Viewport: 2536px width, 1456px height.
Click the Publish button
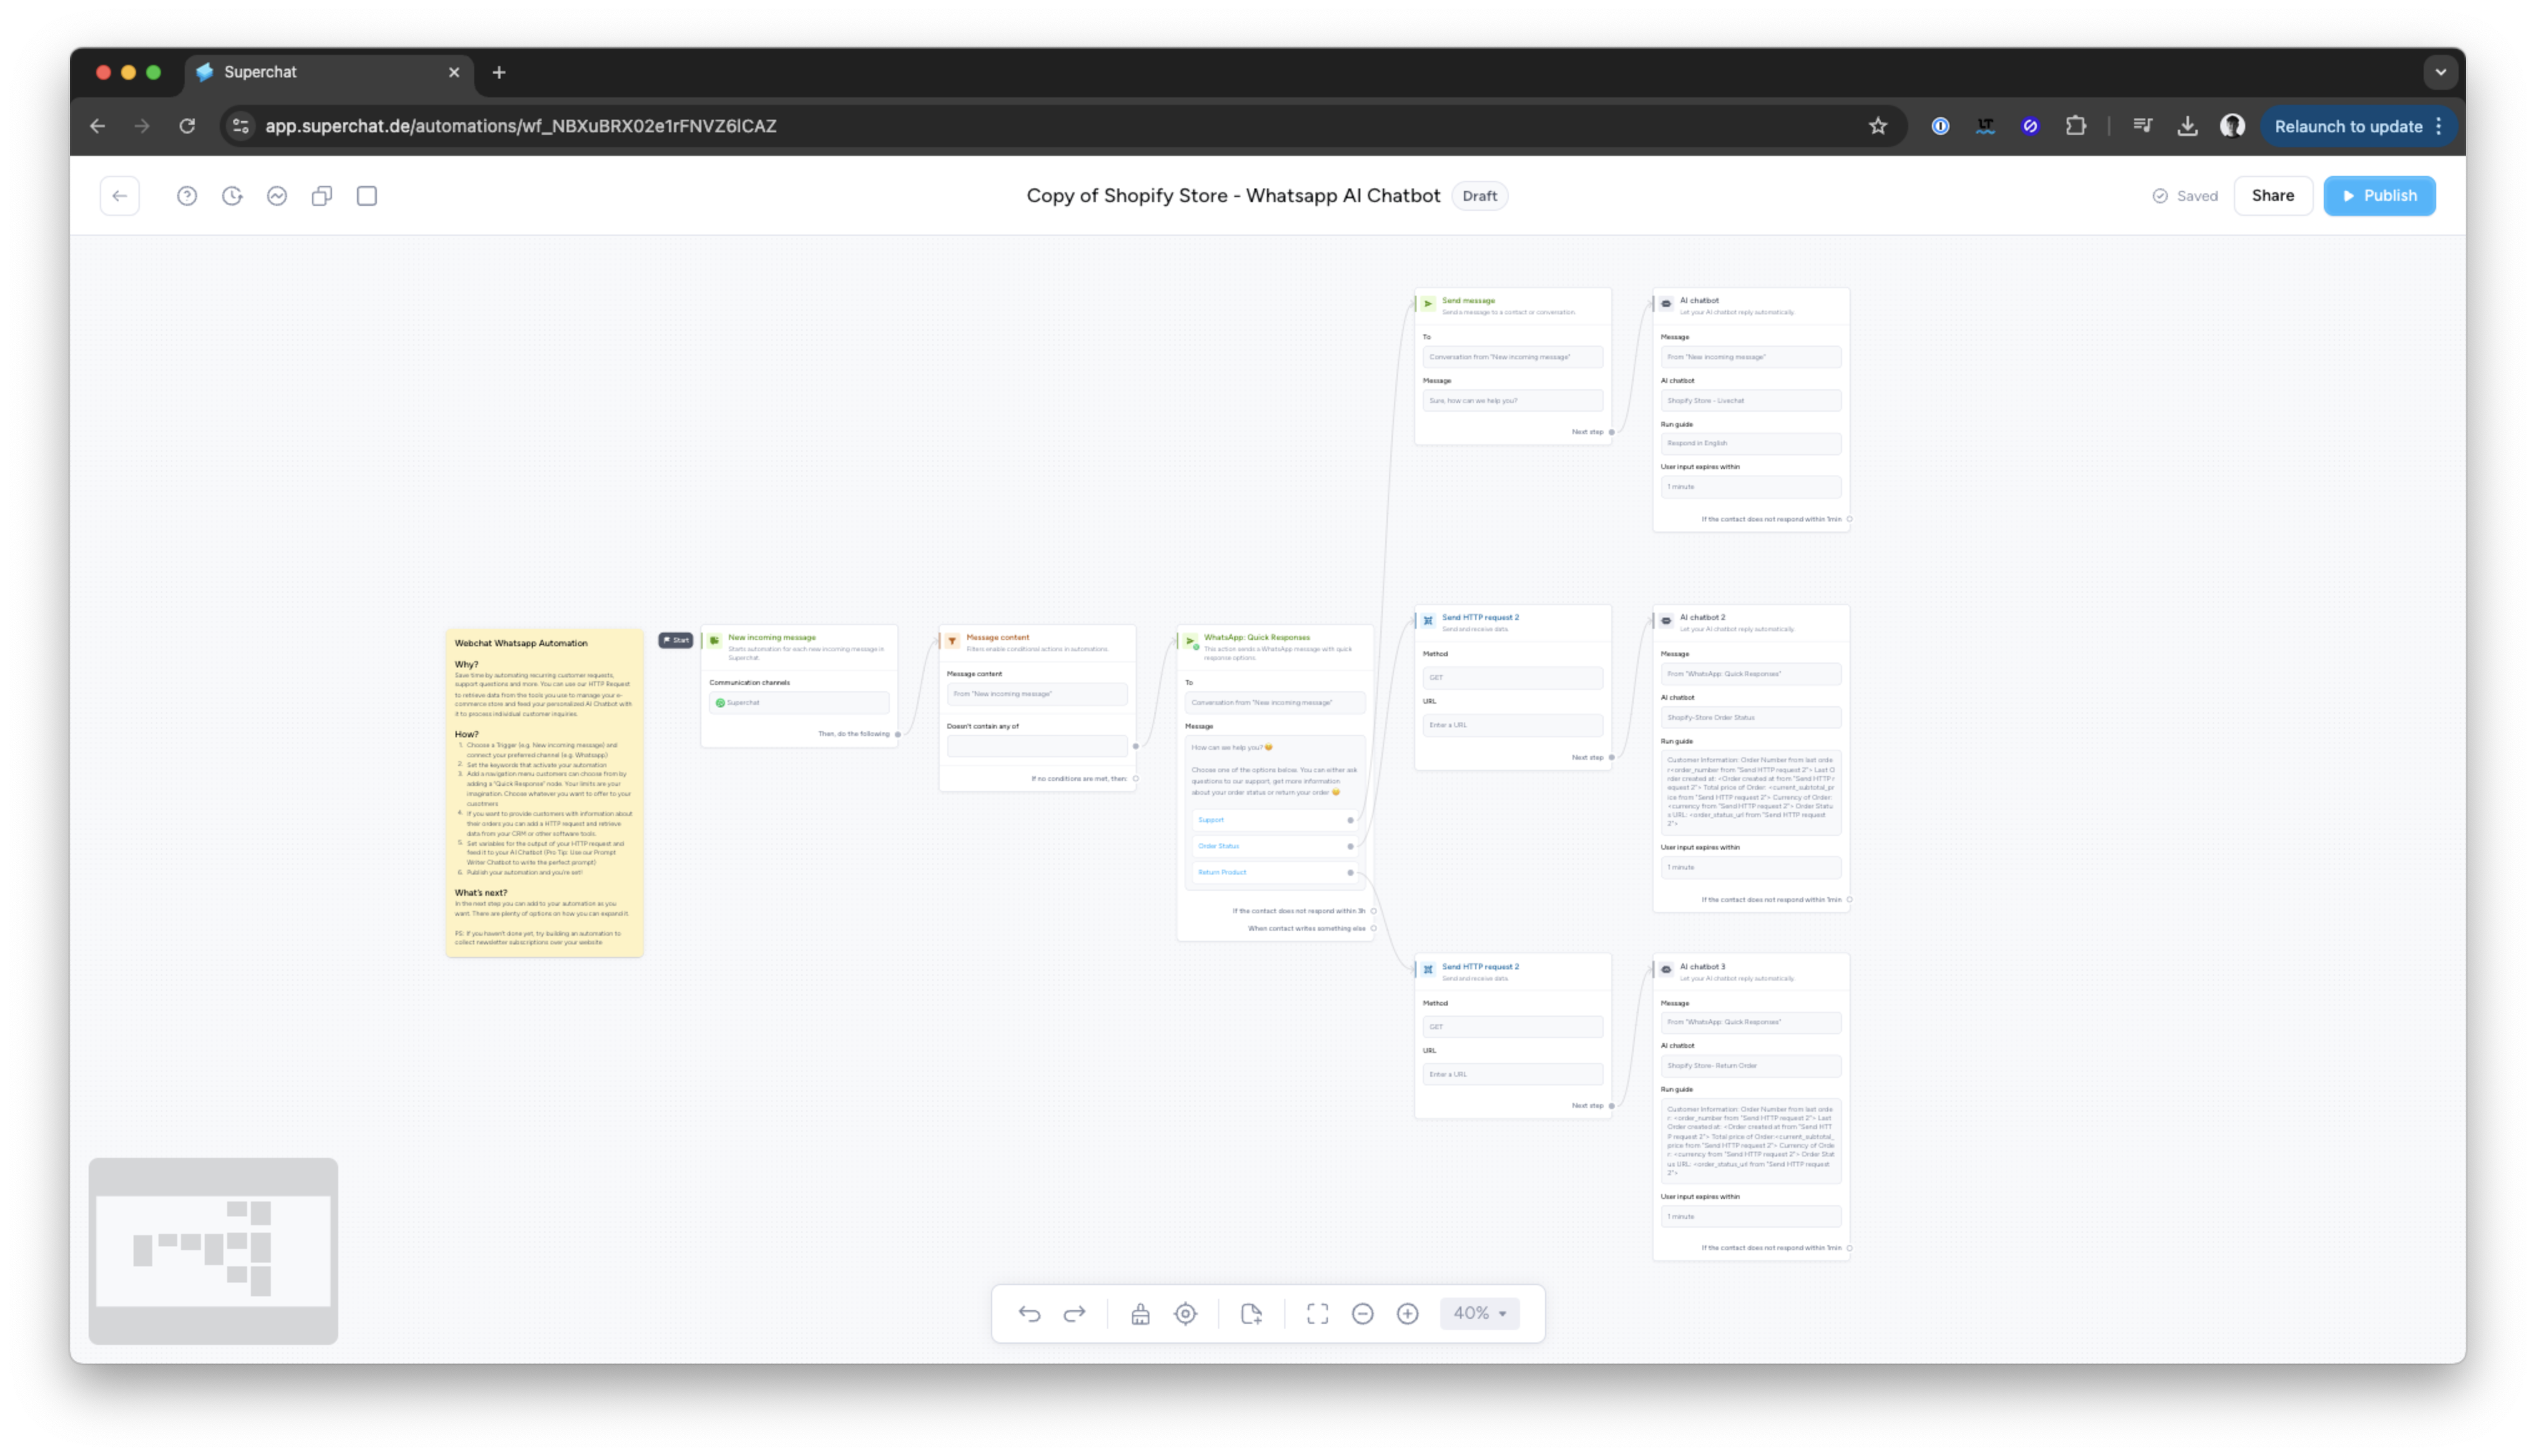point(2379,196)
